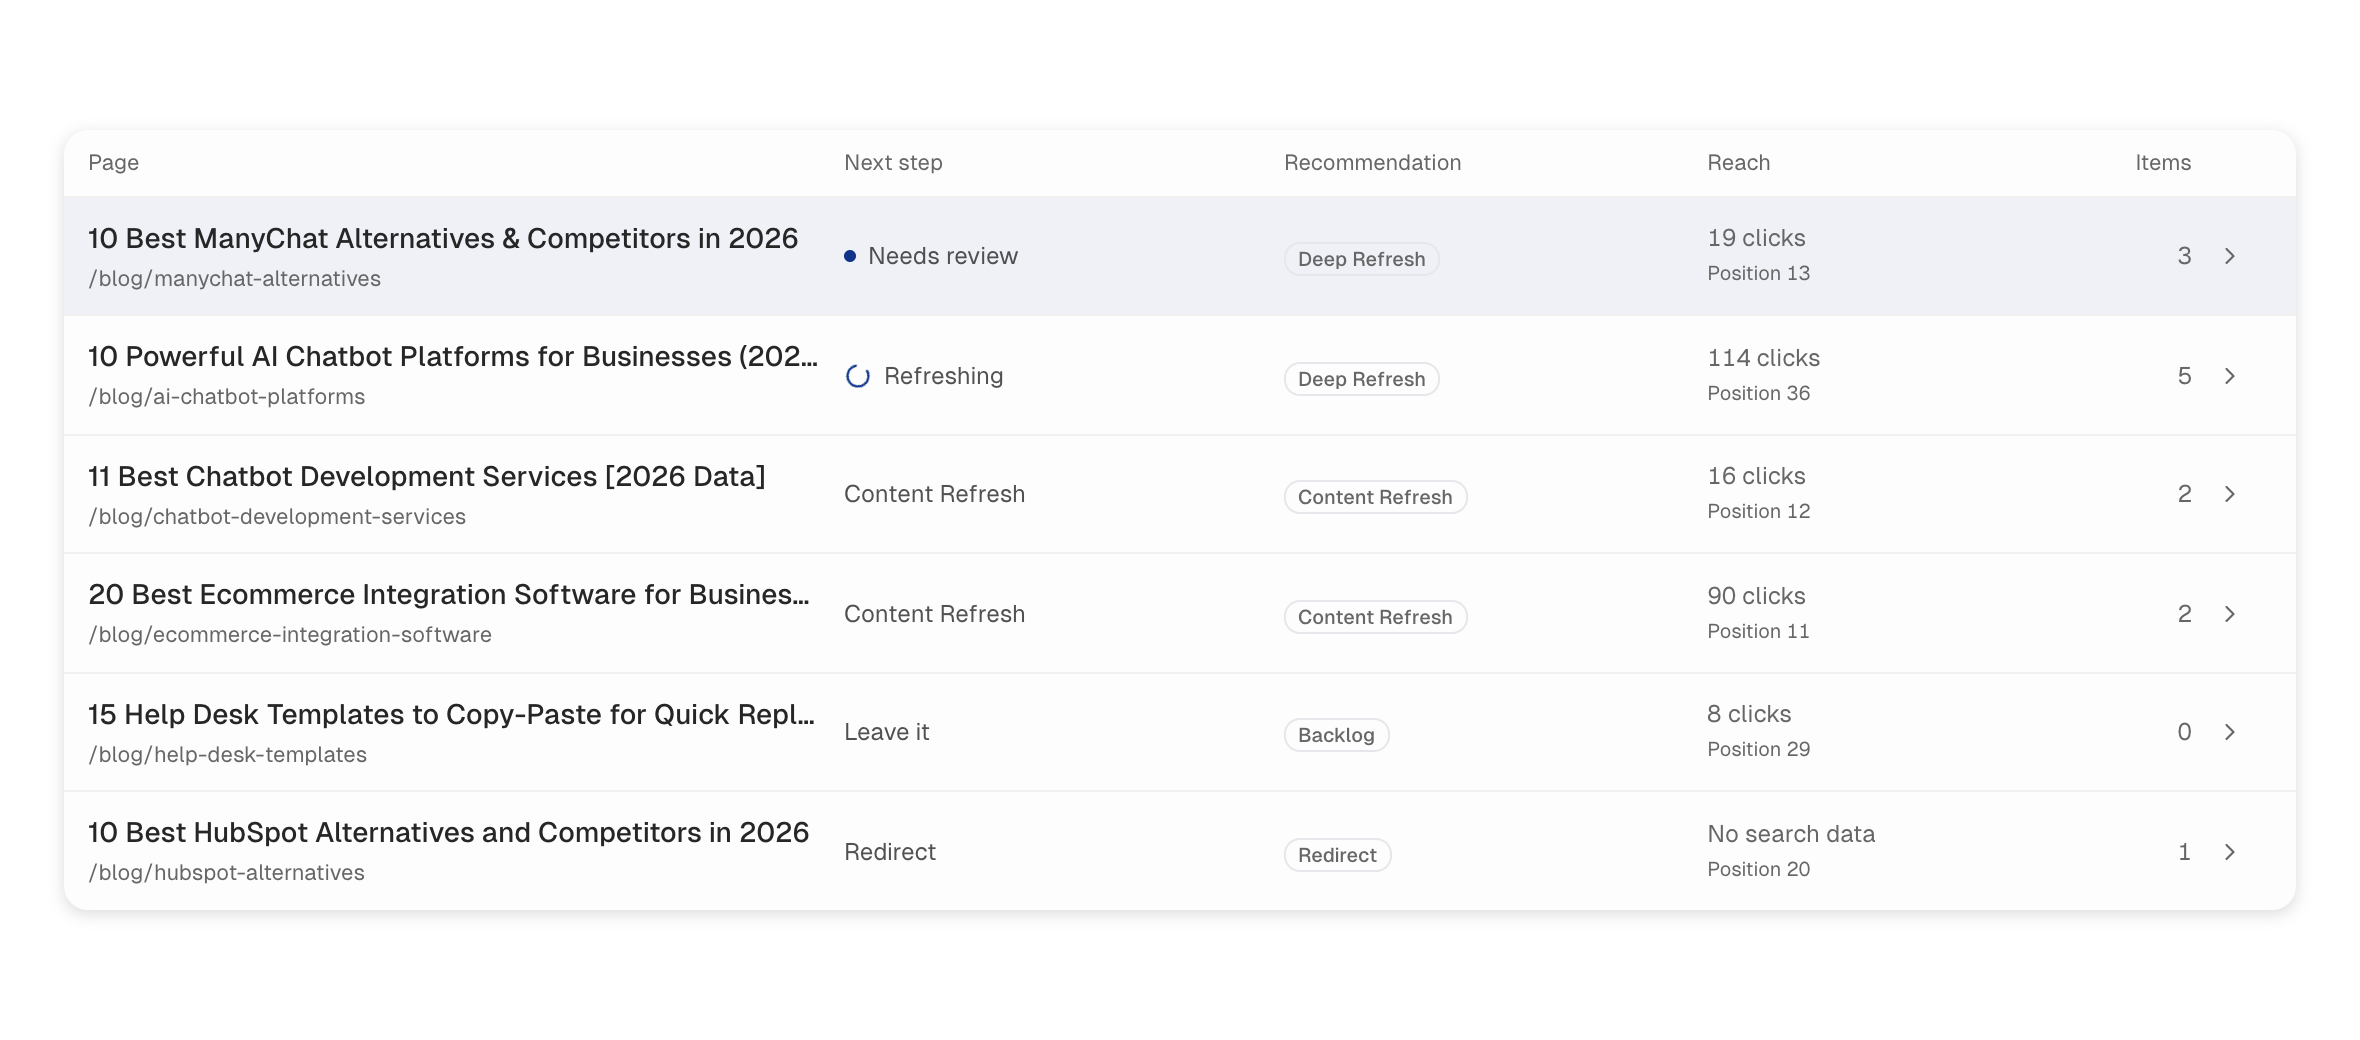Click 'Position 29' text
2360x1040 pixels.
click(x=1759, y=749)
